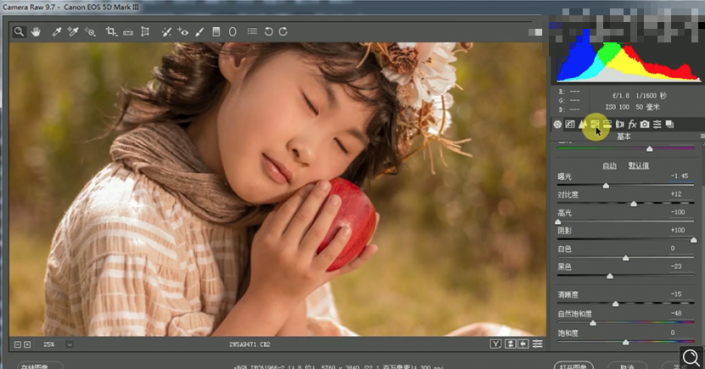Click the Vibrance value field -48
This screenshot has height=369, width=705.
tap(676, 313)
